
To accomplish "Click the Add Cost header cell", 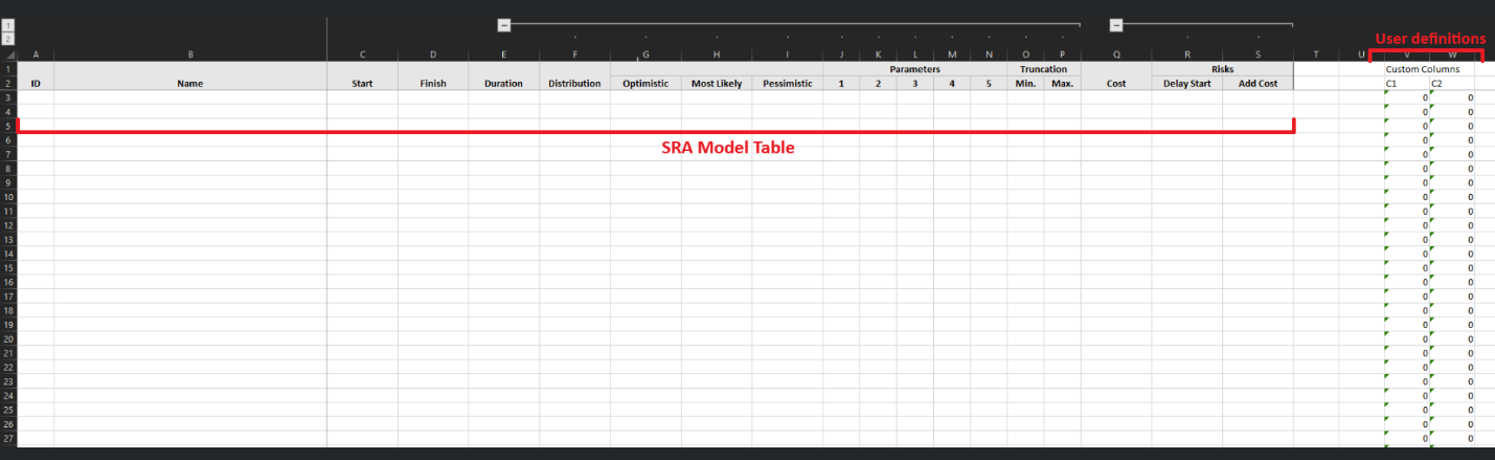I will pos(1258,83).
